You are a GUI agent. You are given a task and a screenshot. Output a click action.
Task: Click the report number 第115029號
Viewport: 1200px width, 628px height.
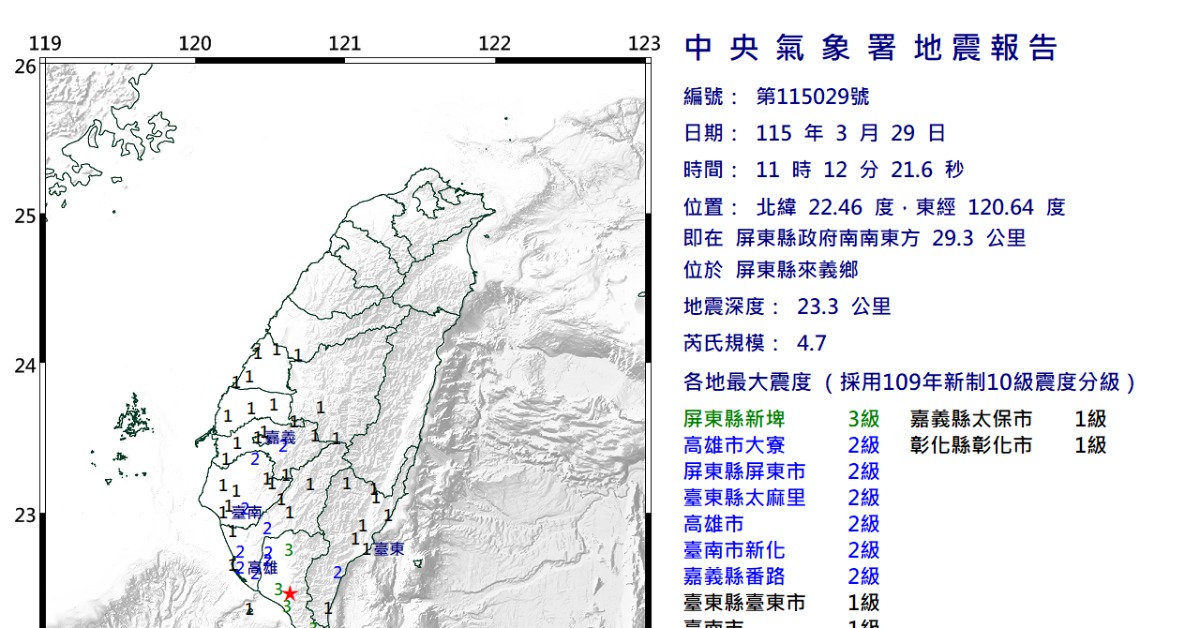(812, 97)
